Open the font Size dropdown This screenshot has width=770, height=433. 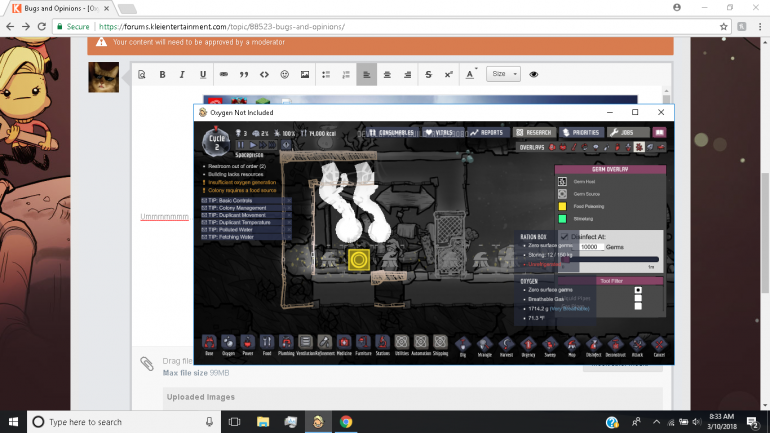click(x=503, y=74)
